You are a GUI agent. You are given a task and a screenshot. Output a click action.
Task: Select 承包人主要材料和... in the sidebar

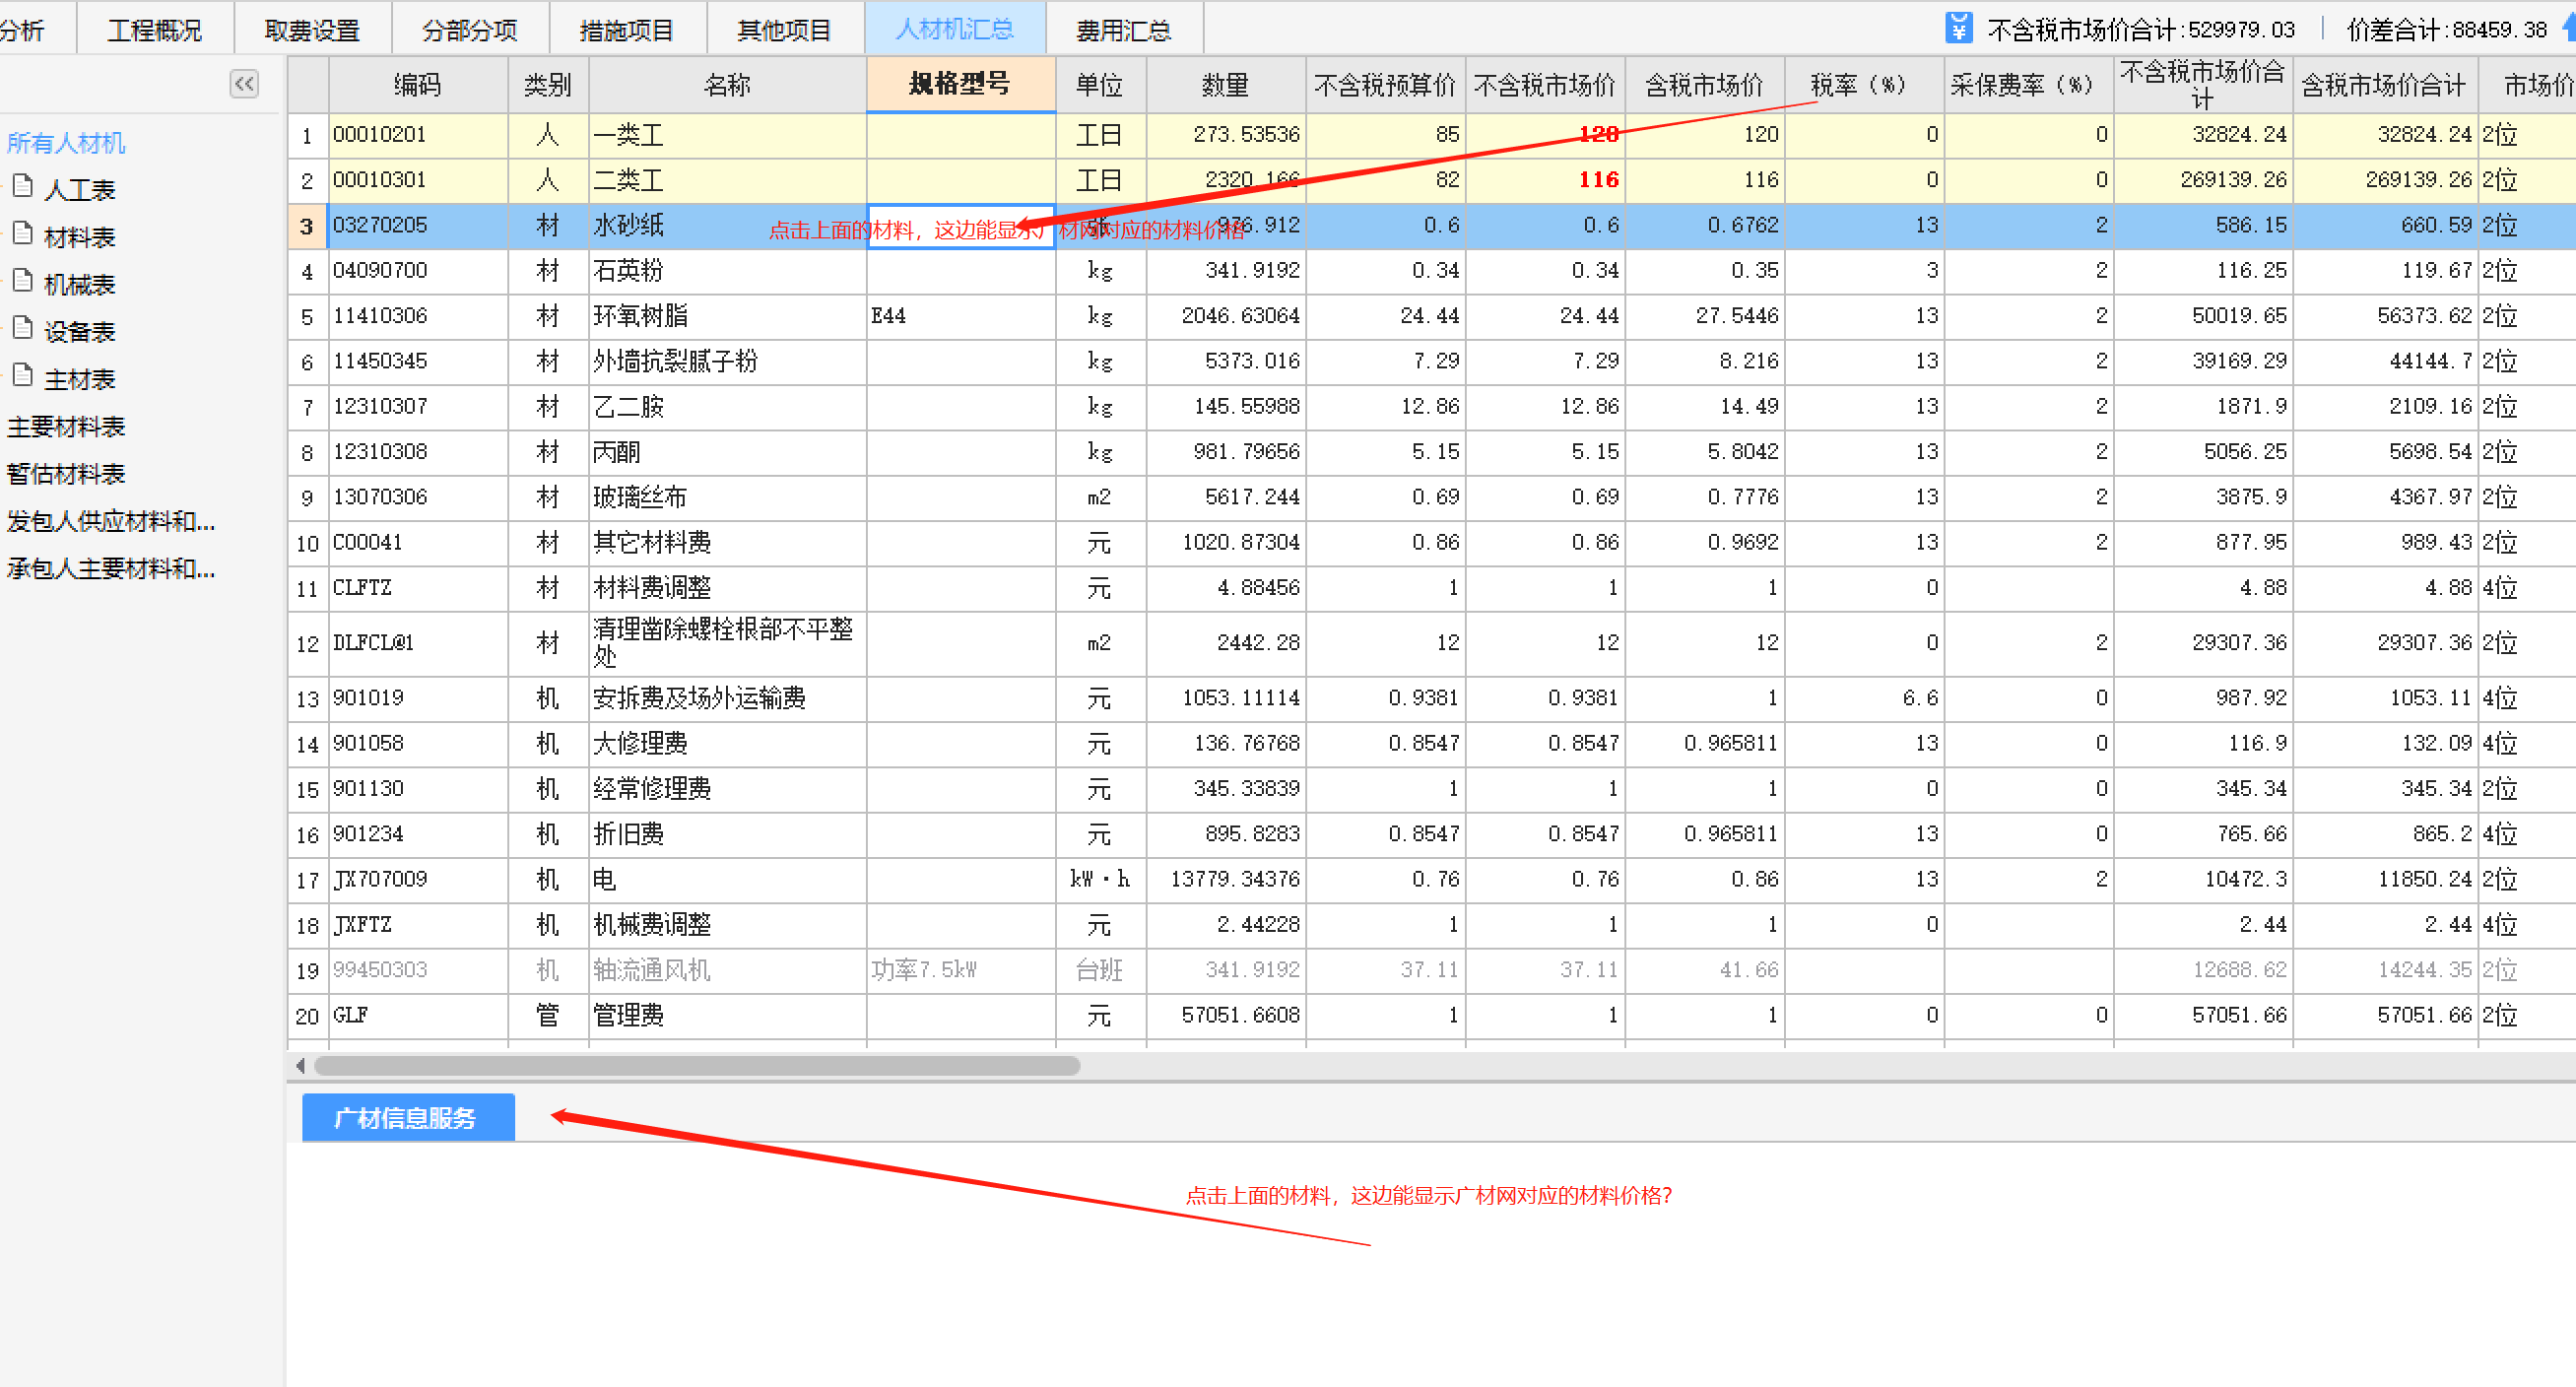point(111,568)
